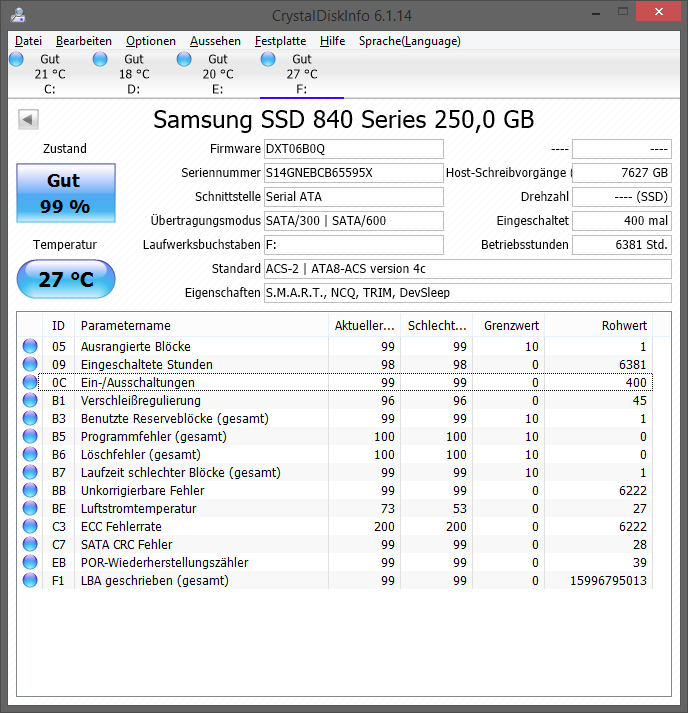The image size is (688, 713).
Task: Click the previous disk arrow button
Action: 28,120
